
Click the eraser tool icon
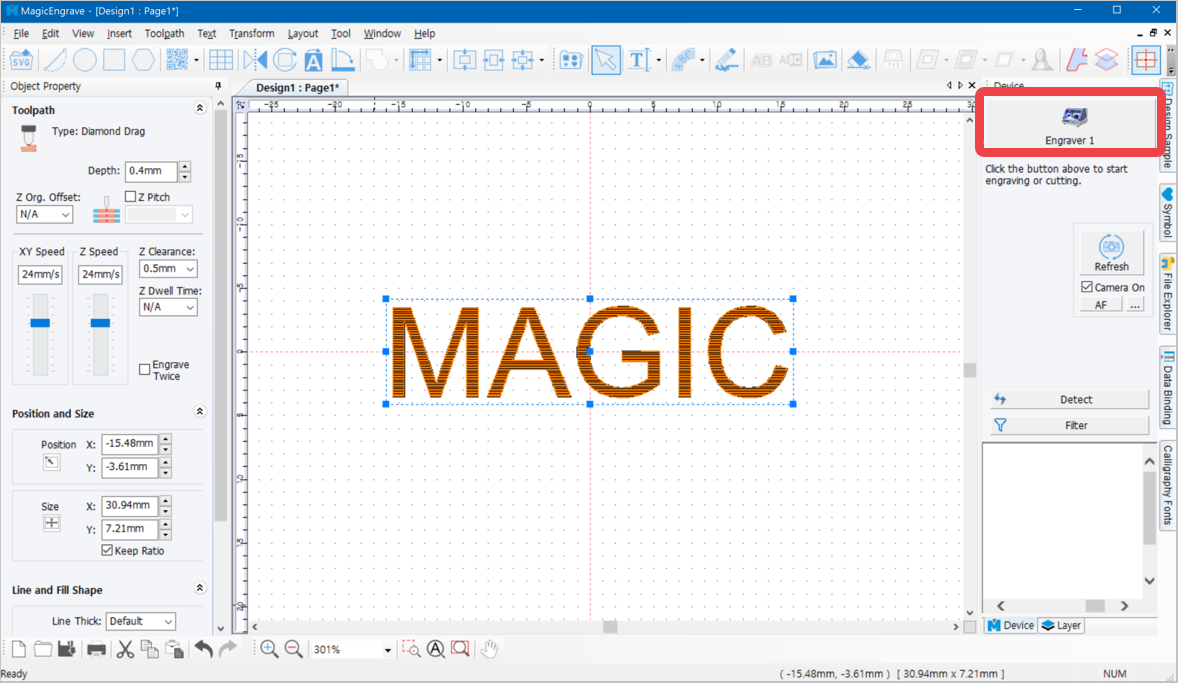pyautogui.click(x=859, y=59)
